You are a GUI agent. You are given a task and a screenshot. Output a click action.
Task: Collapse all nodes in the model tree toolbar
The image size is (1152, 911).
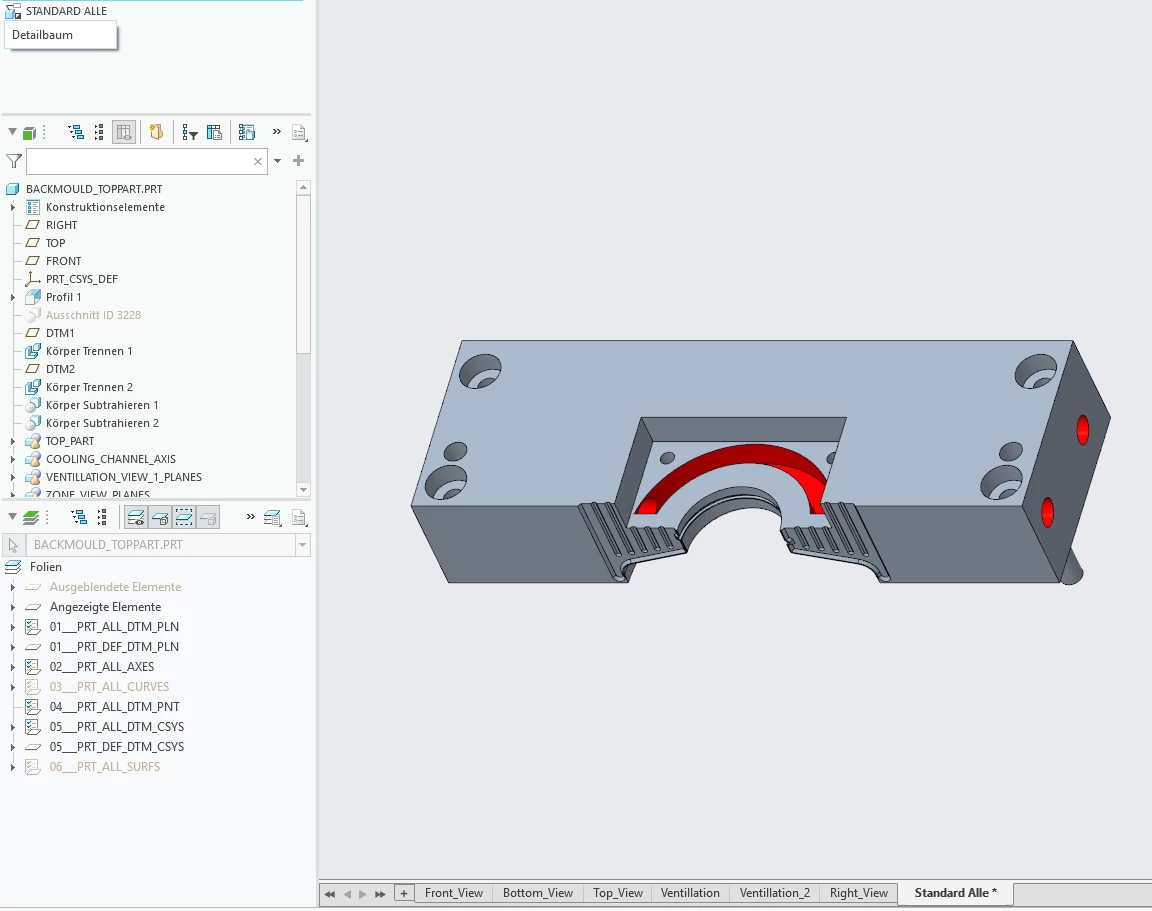pyautogui.click(x=99, y=132)
